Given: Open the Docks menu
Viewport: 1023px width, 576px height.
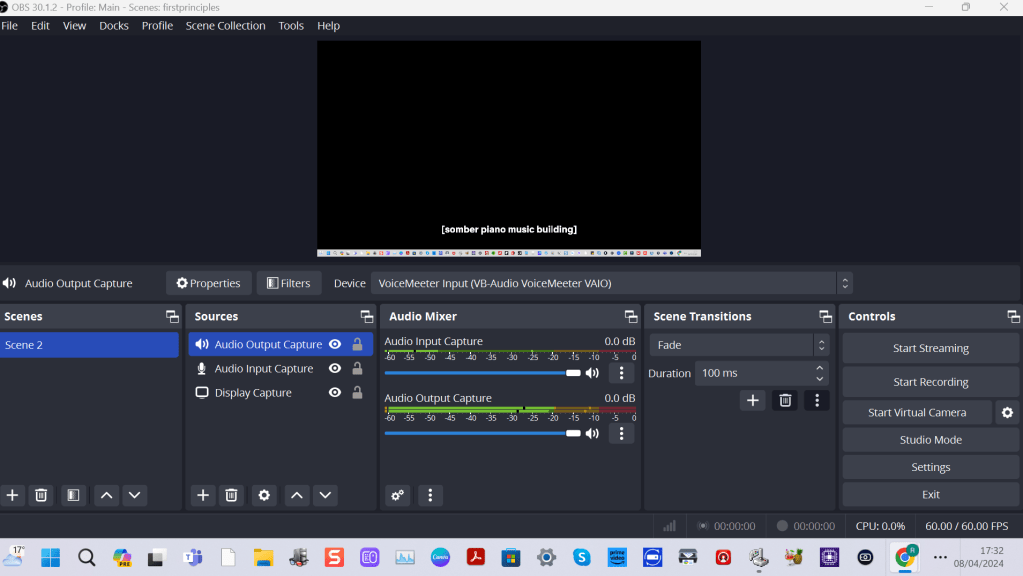Looking at the screenshot, I should tap(114, 25).
